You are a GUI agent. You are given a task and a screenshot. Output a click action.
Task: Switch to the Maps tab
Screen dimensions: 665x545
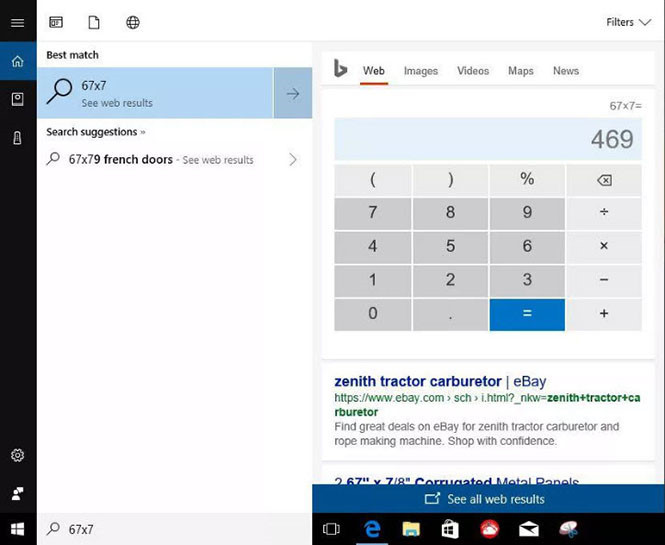521,71
